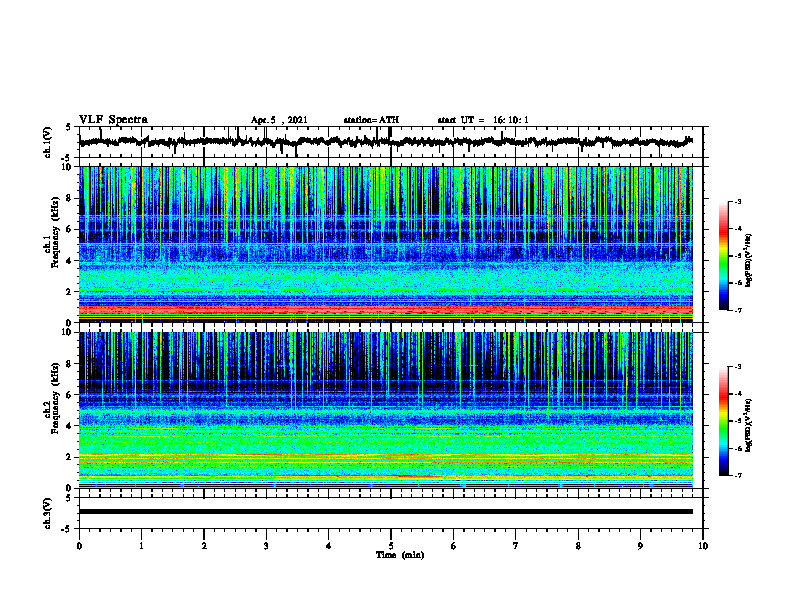Click the "-3" tick on ch.2 colorbar
Viewport: 792px width, 612px height.
pyautogui.click(x=738, y=367)
